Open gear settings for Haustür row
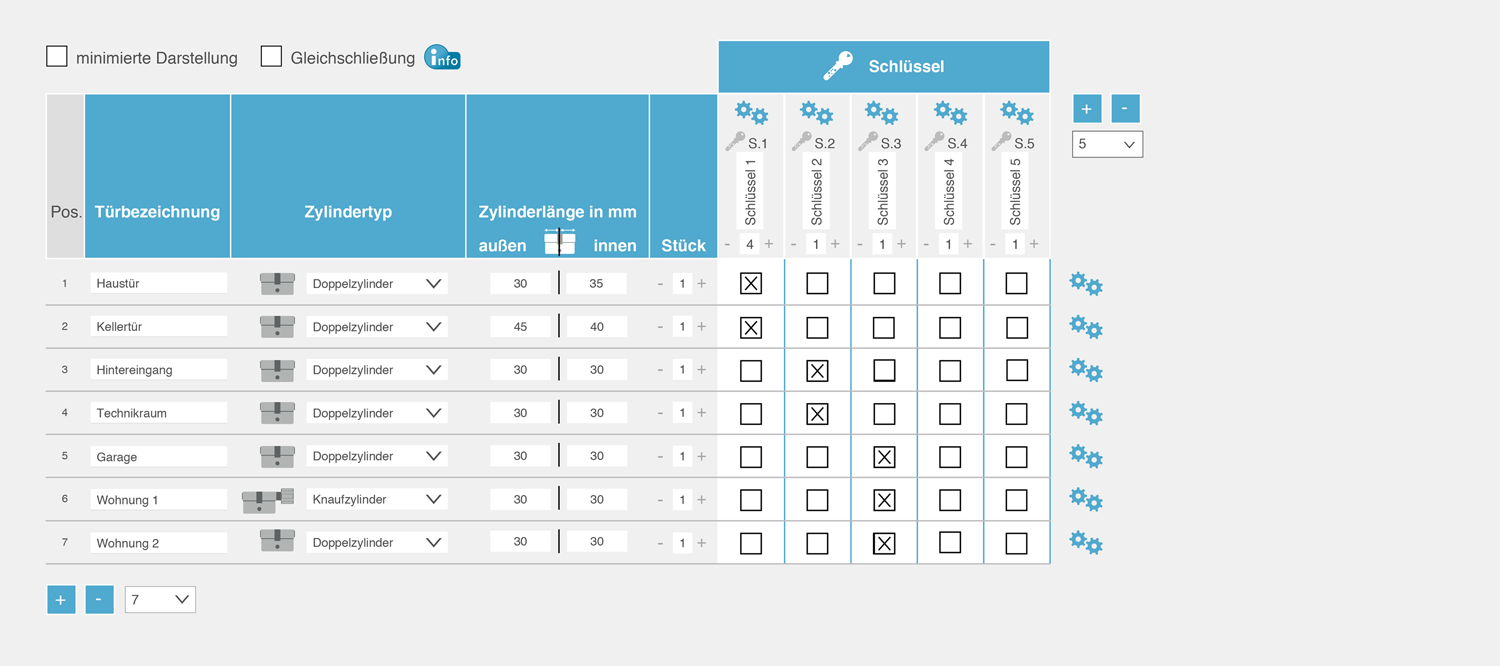The width and height of the screenshot is (1500, 666). (1085, 284)
